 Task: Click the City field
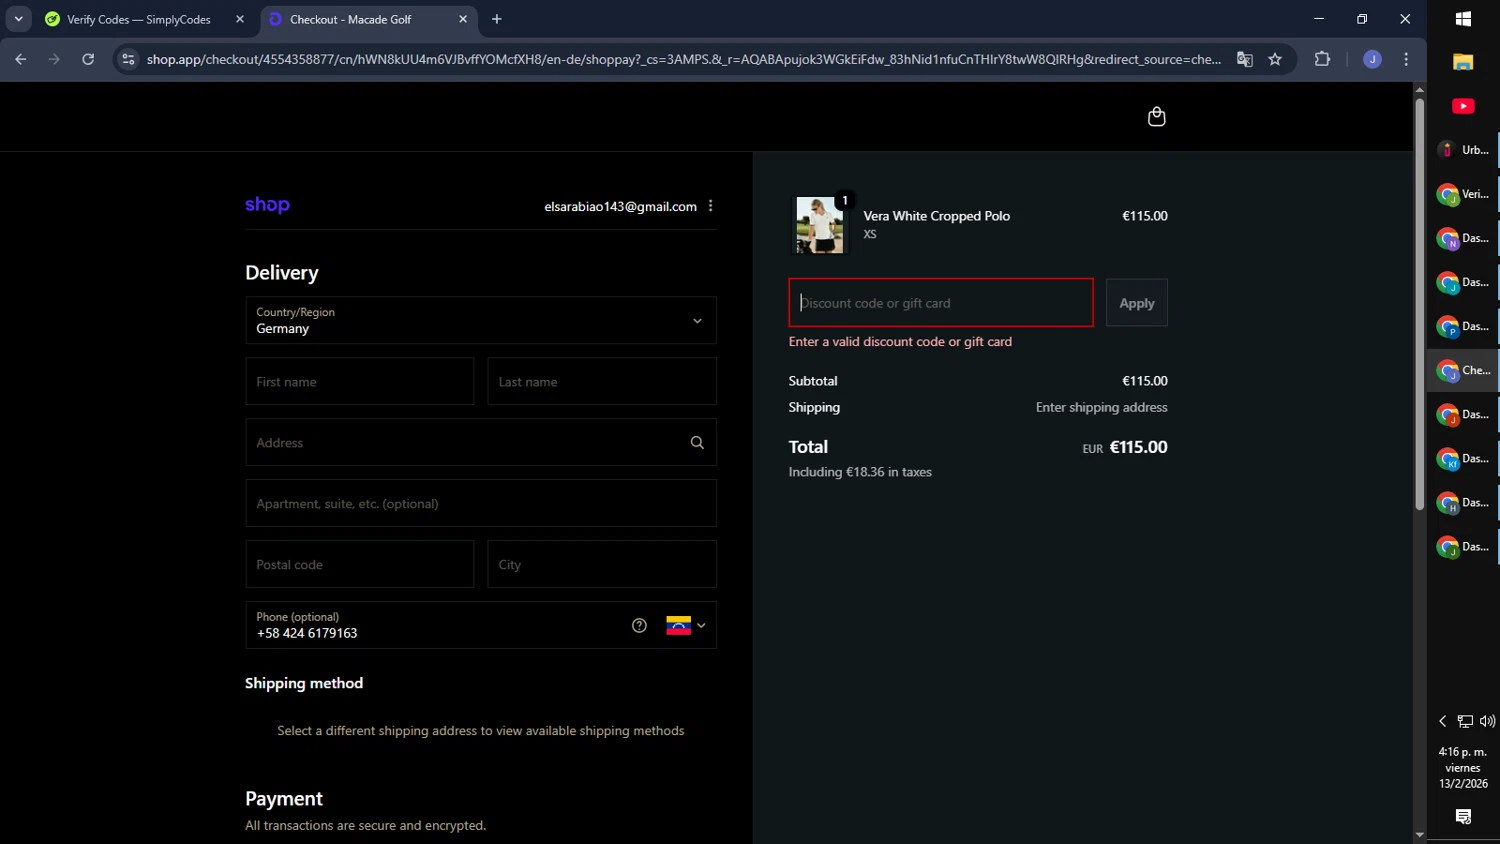602,564
